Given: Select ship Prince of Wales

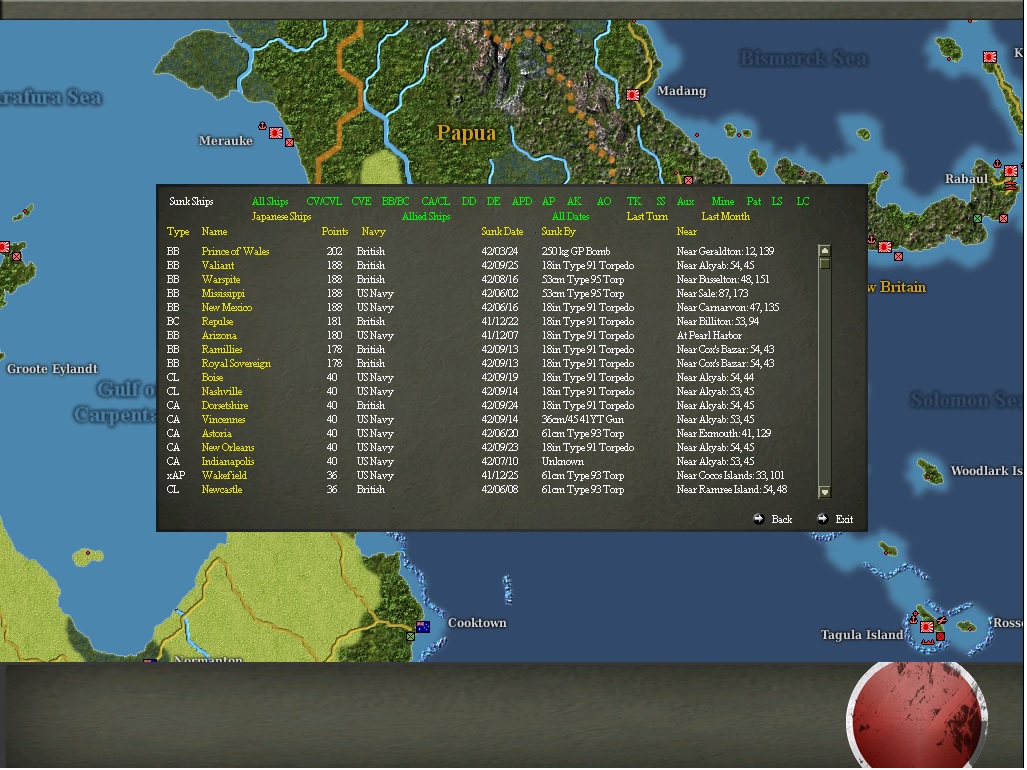Looking at the screenshot, I should click(235, 251).
